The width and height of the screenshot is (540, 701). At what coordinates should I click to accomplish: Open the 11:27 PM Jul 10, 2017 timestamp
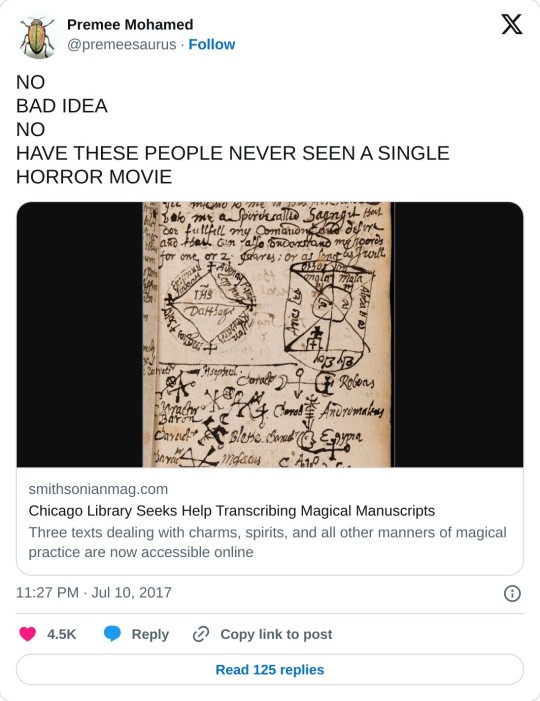pyautogui.click(x=94, y=592)
